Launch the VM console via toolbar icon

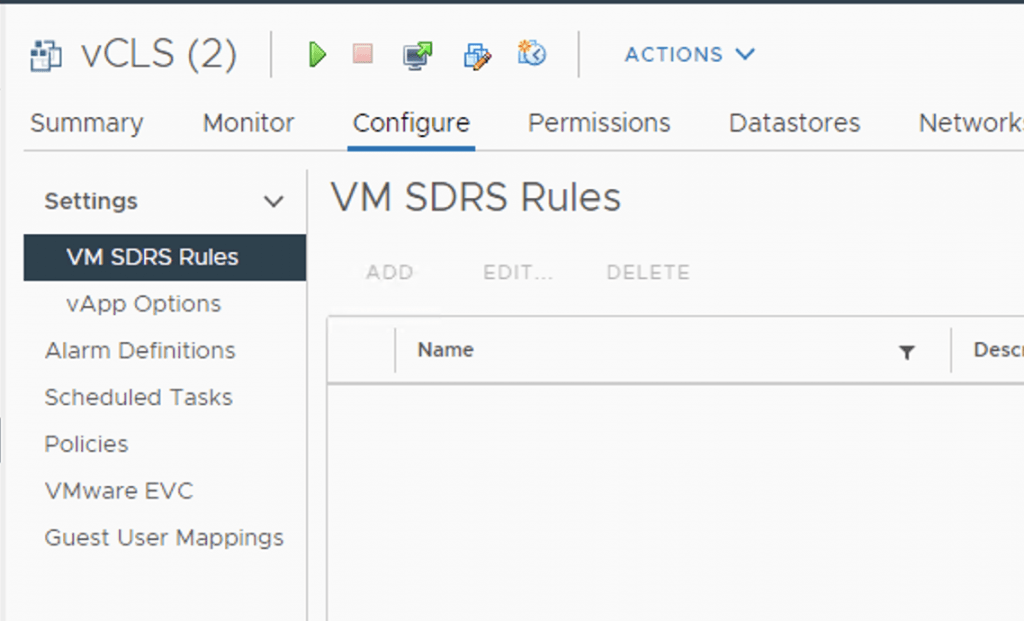417,55
